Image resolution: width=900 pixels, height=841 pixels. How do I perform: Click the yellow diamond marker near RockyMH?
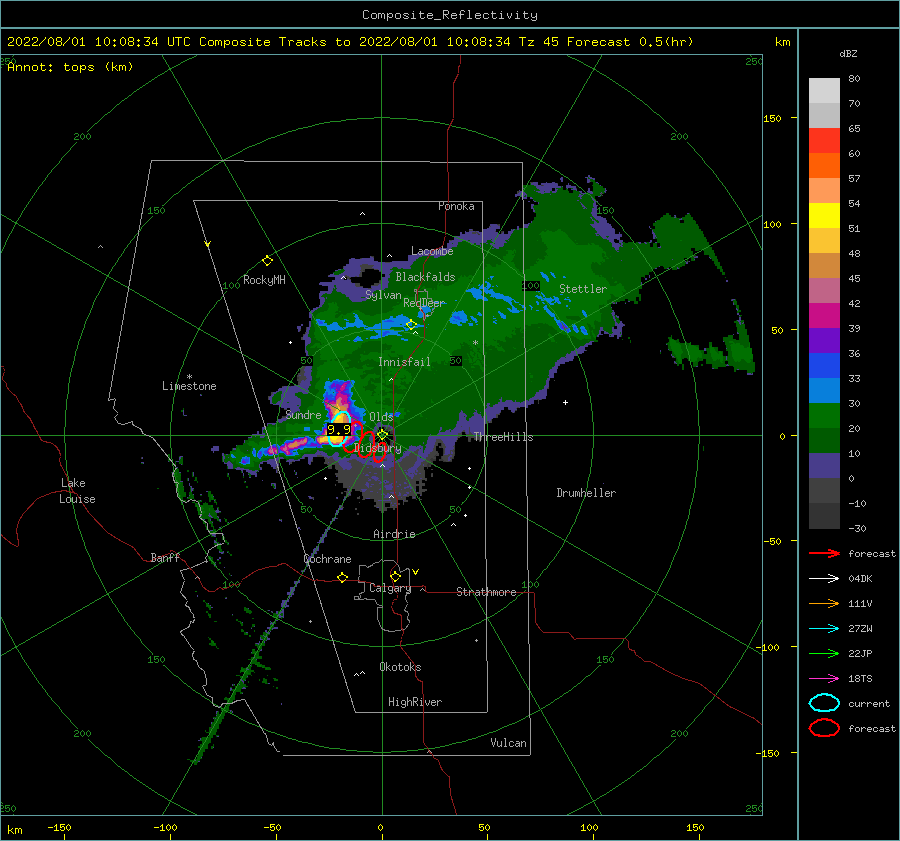267,261
